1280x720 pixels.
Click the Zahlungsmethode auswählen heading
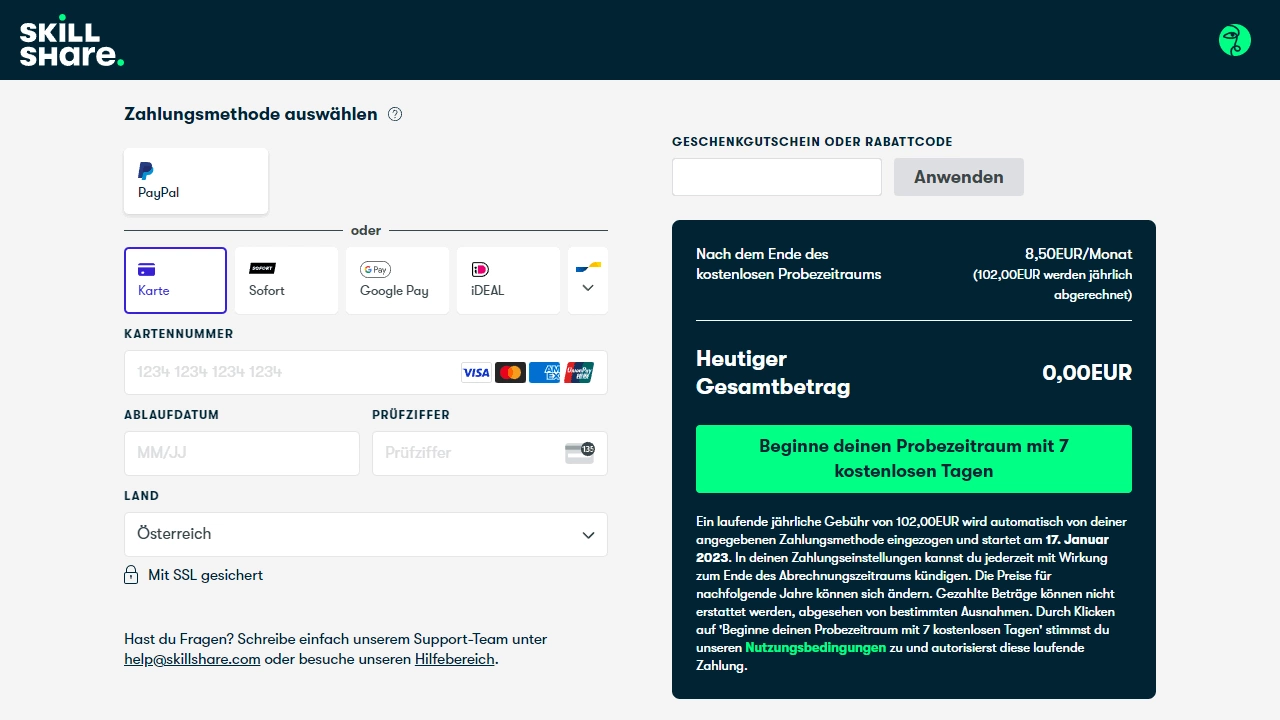click(251, 114)
